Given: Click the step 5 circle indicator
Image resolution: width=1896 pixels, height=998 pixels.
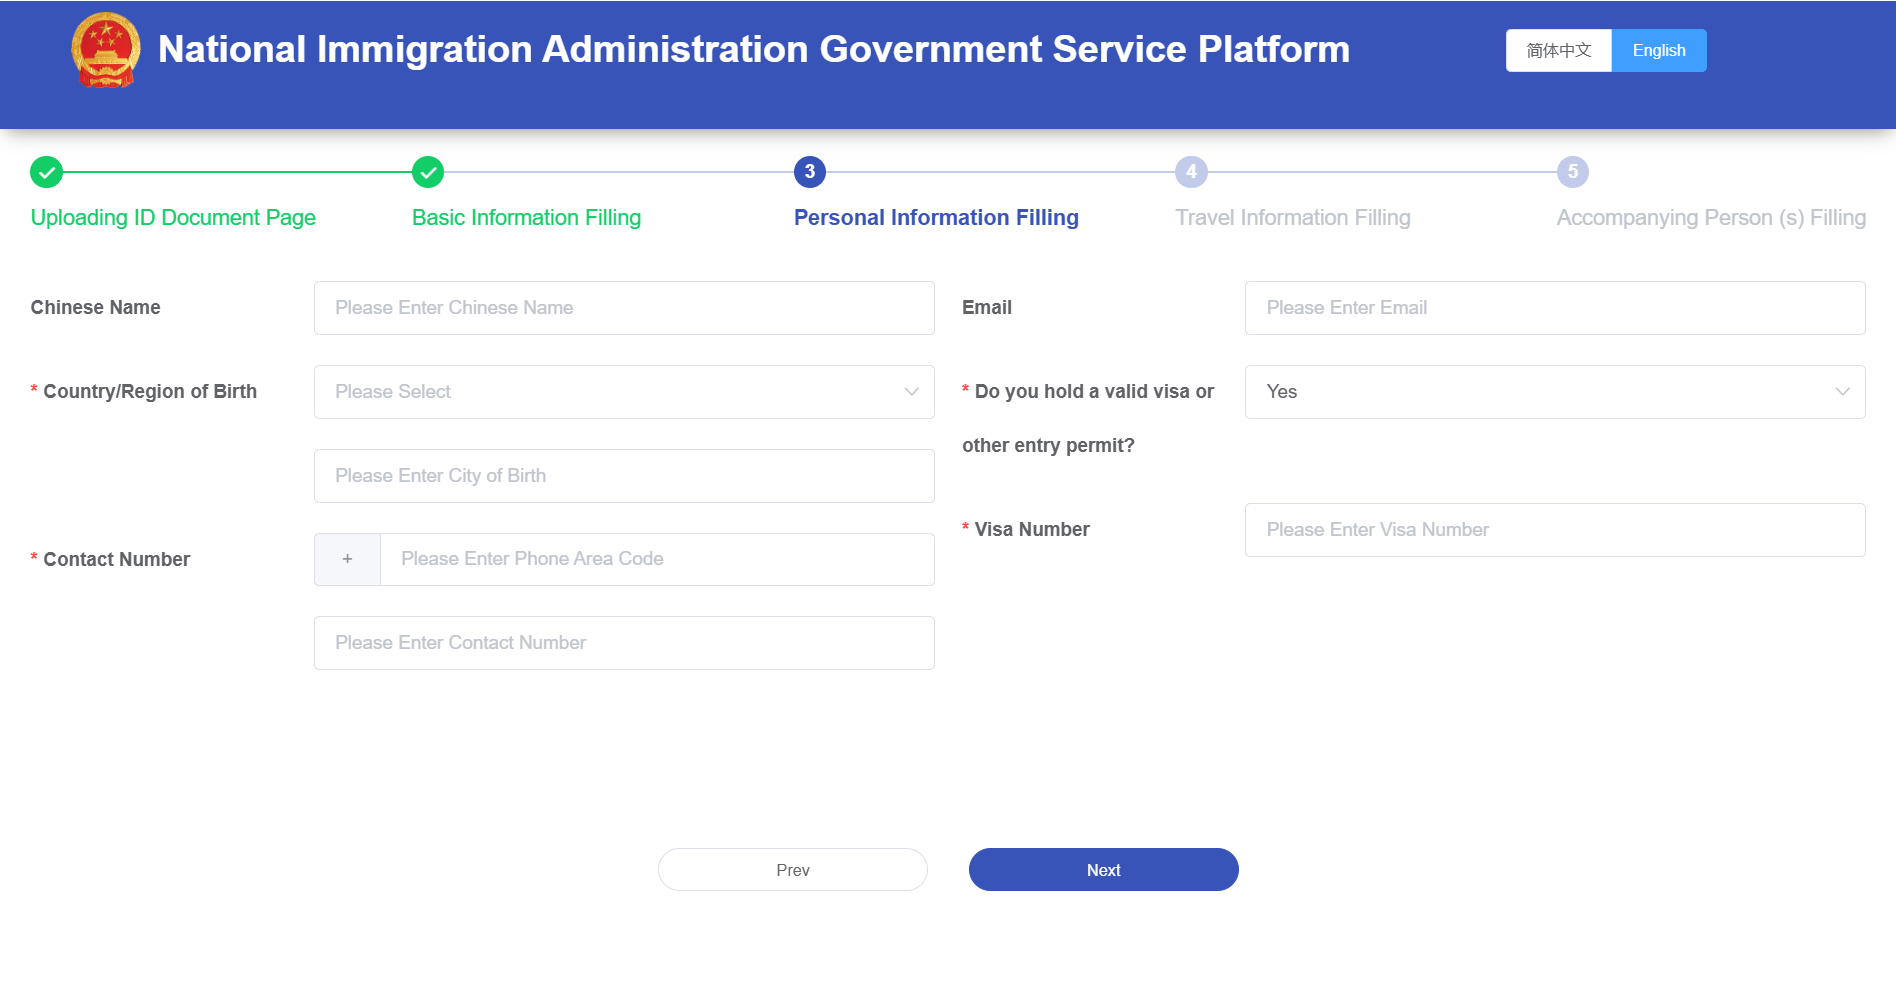Looking at the screenshot, I should [x=1573, y=172].
